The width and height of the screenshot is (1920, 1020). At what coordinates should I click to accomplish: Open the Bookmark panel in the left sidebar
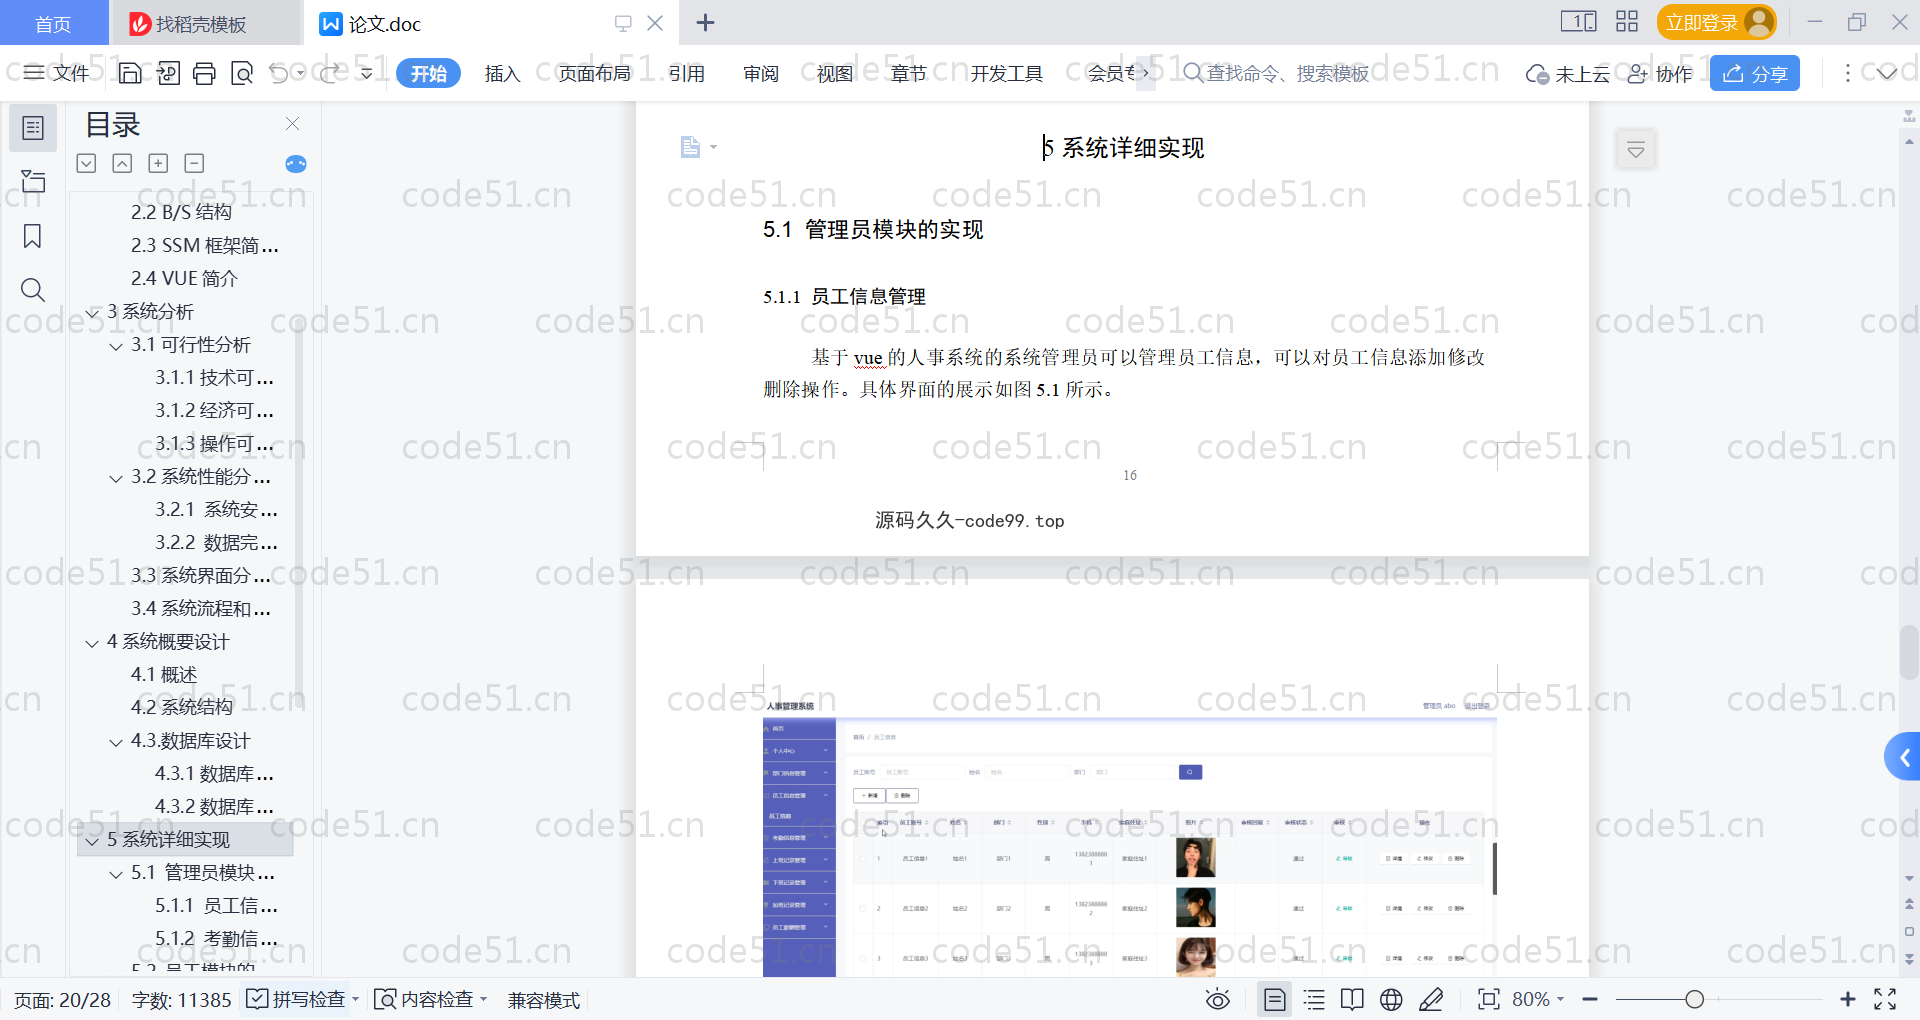(x=32, y=236)
